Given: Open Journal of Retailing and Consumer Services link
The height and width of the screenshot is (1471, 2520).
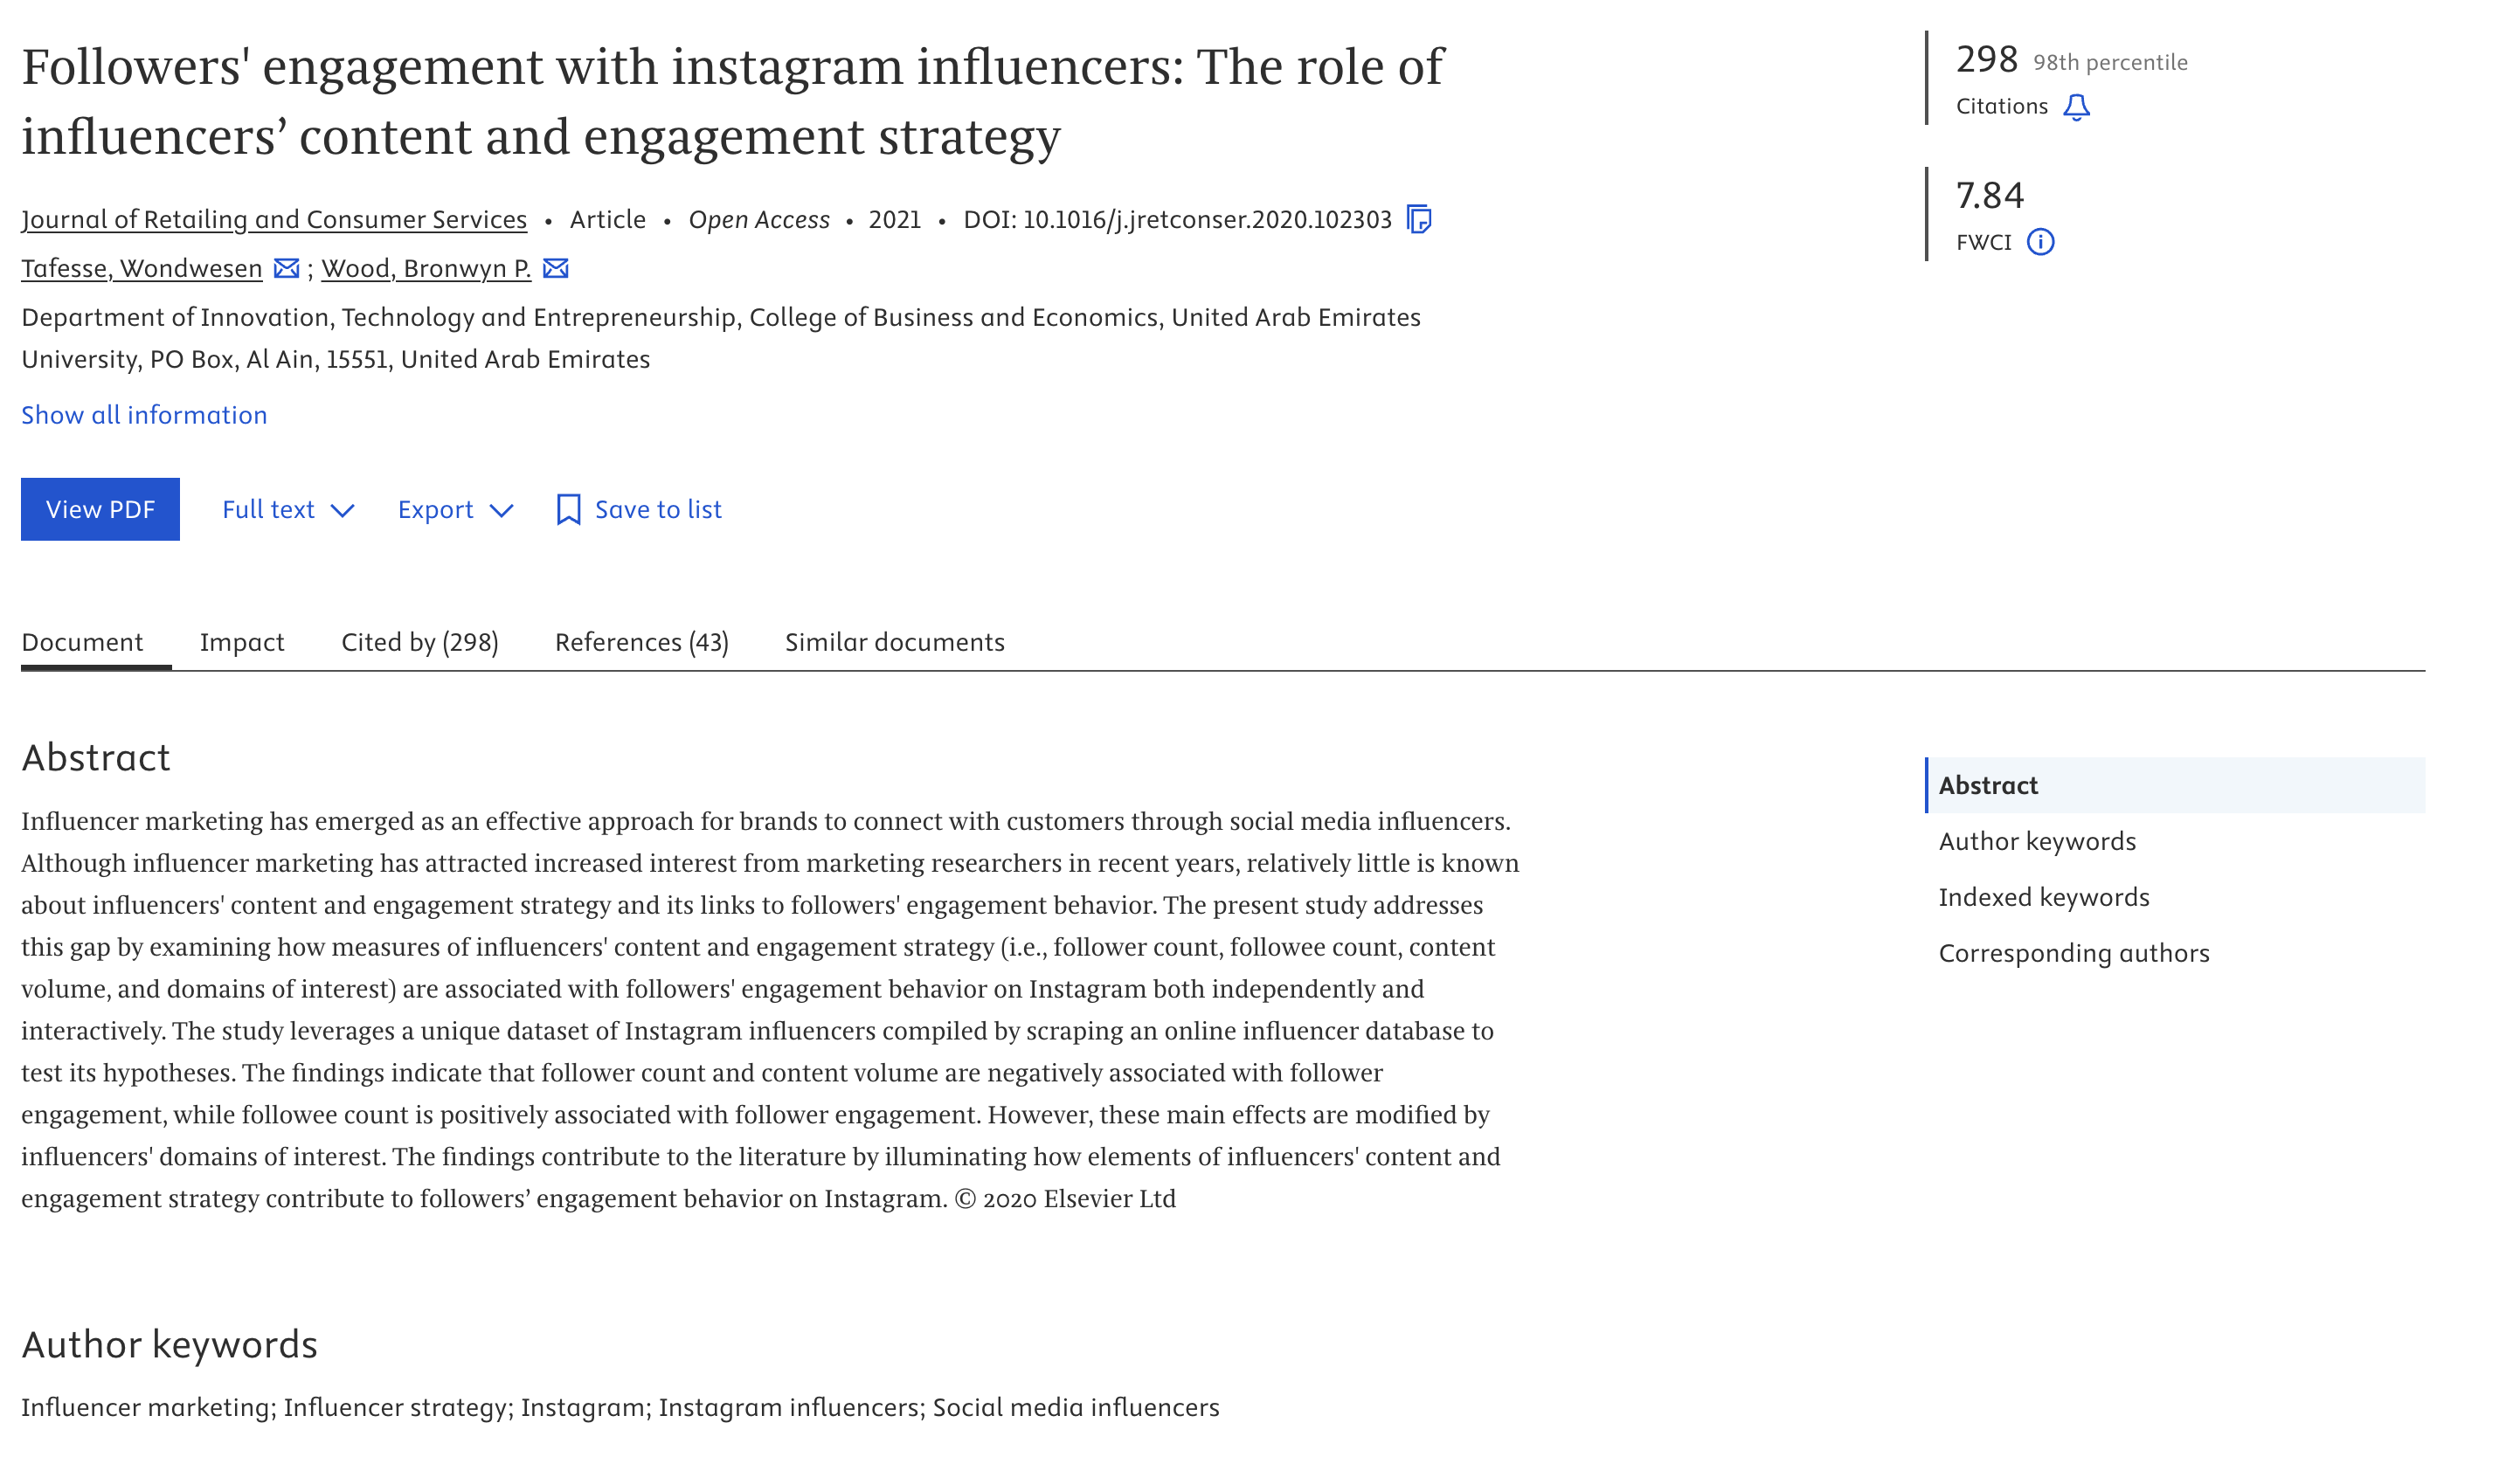Looking at the screenshot, I should [x=274, y=219].
